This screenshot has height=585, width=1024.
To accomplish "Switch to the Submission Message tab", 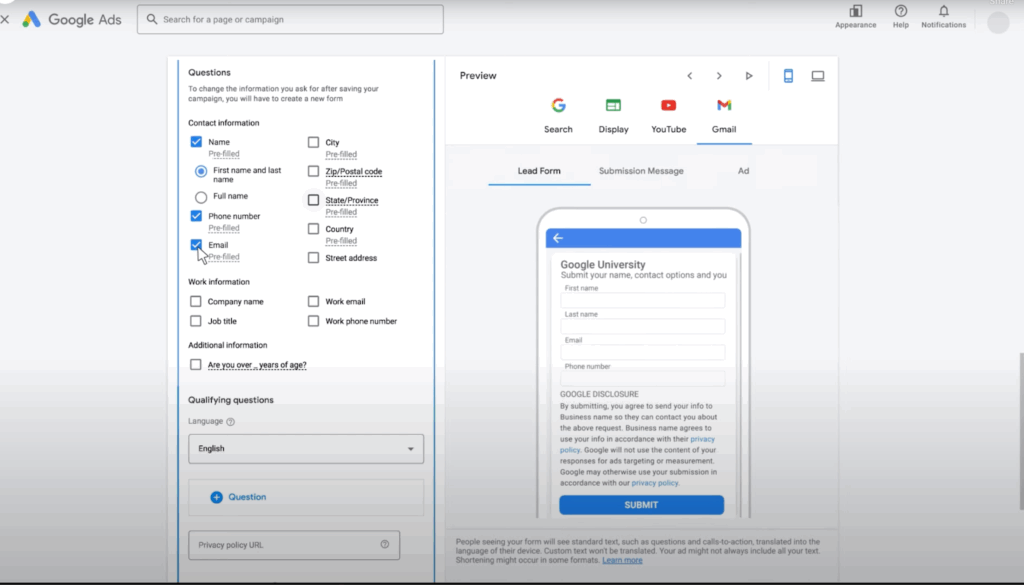I will [641, 171].
